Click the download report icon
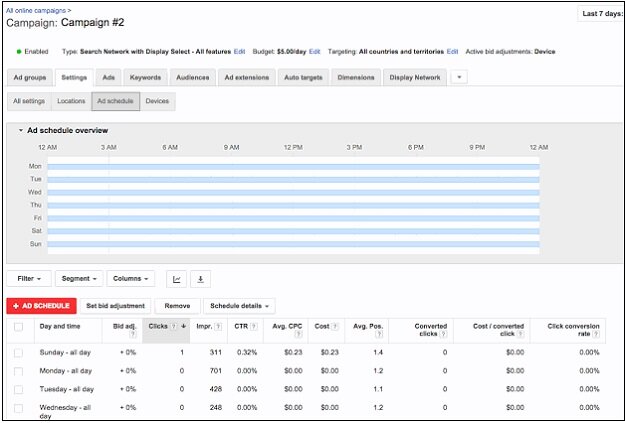 pos(199,279)
